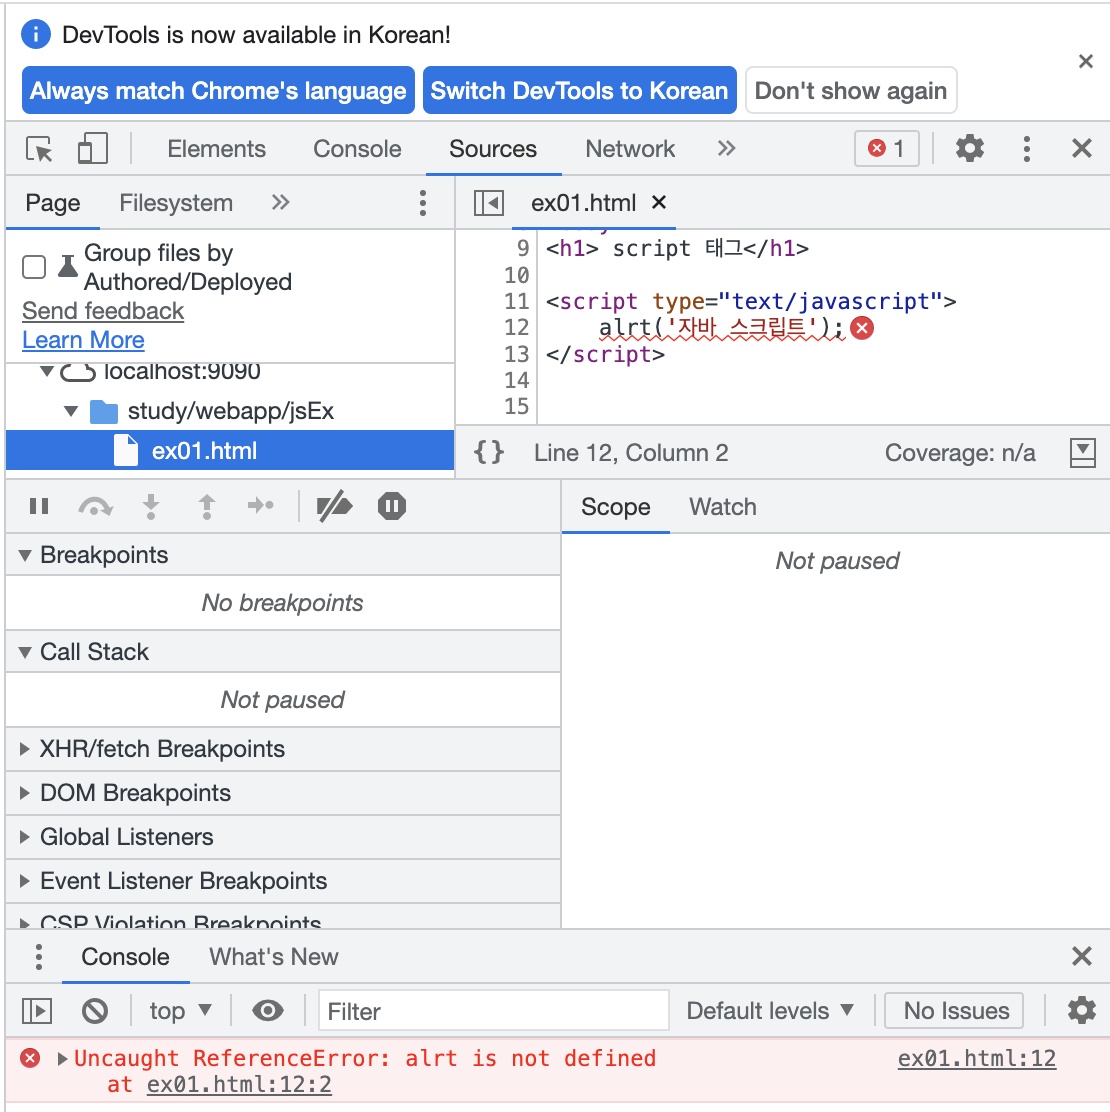Image resolution: width=1110 pixels, height=1112 pixels.
Task: Close the ex01.html editor tab
Action: [x=659, y=203]
